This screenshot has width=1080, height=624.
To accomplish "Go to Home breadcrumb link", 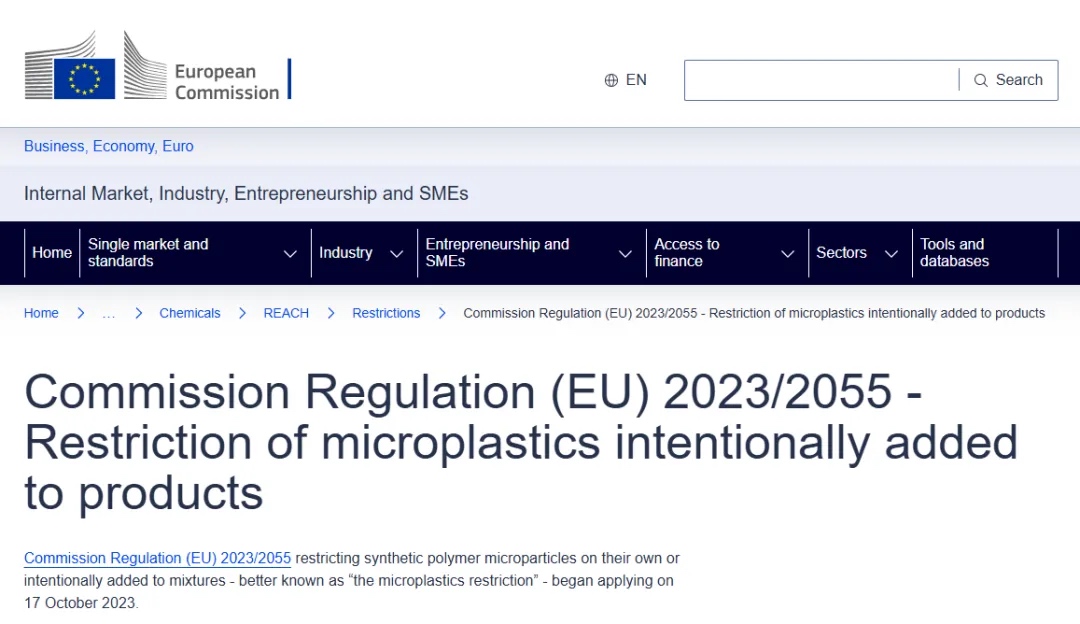I will tap(41, 313).
